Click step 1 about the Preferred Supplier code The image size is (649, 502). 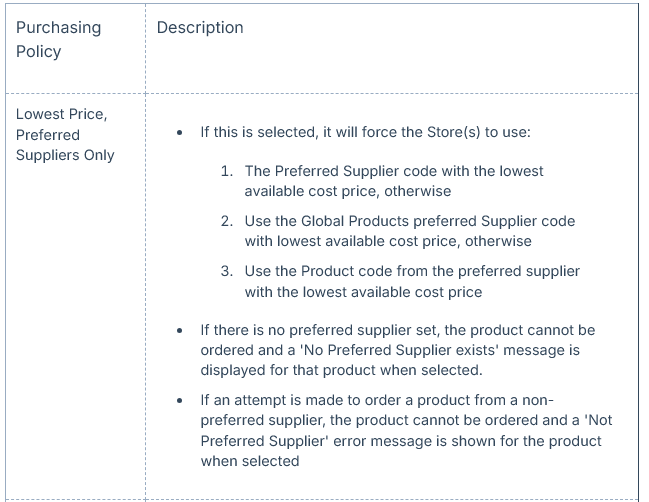(394, 181)
